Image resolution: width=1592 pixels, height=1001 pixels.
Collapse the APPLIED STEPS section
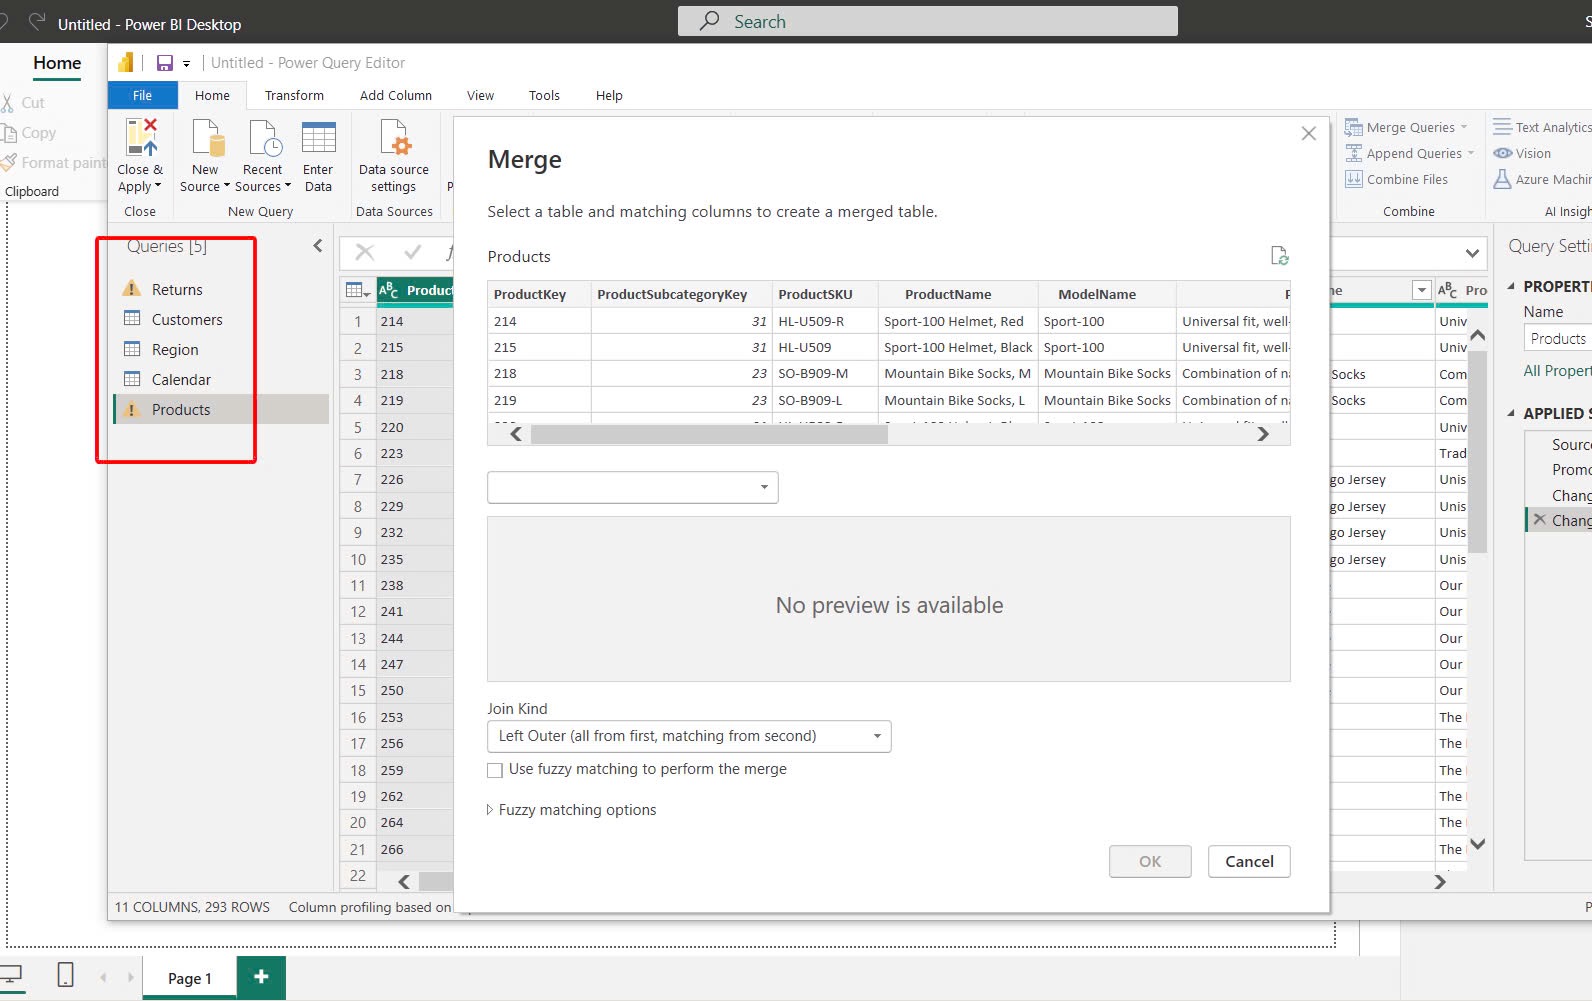pos(1511,413)
